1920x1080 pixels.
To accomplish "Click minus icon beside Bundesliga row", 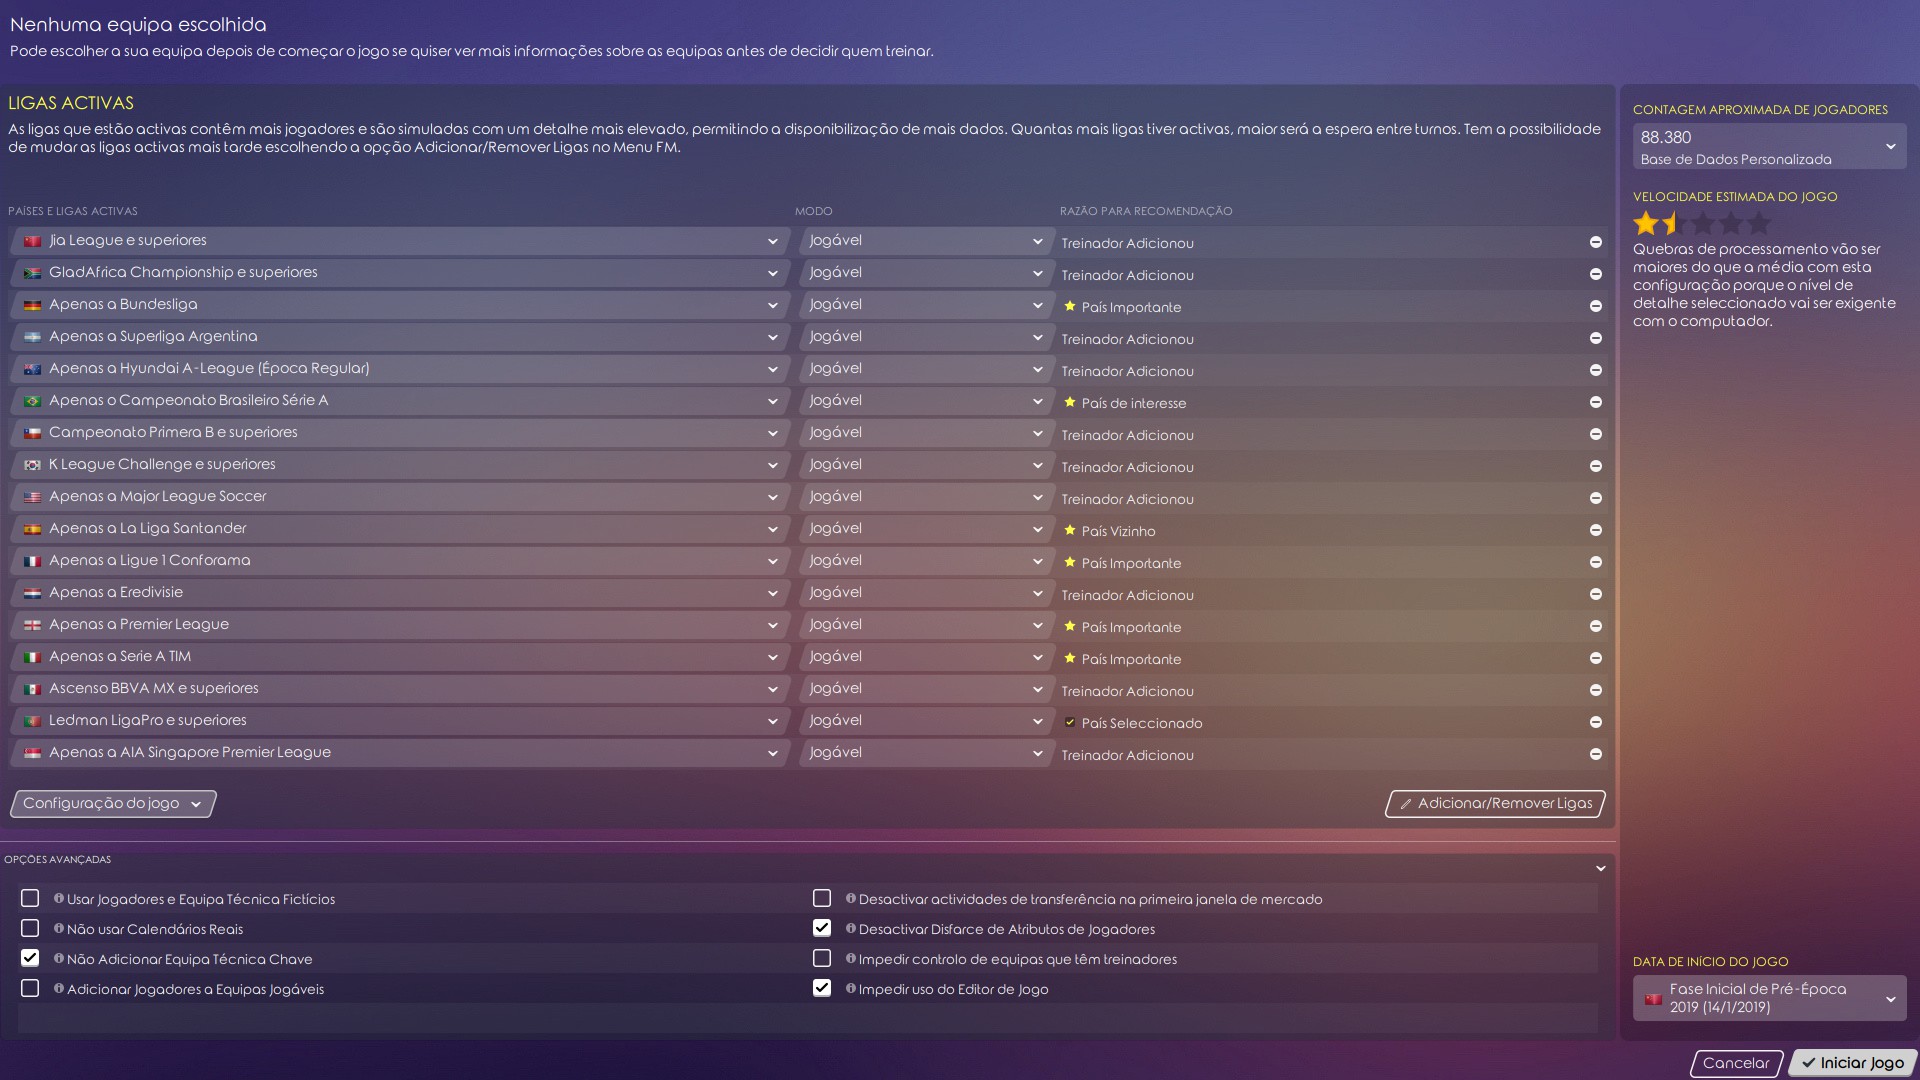I will point(1596,306).
